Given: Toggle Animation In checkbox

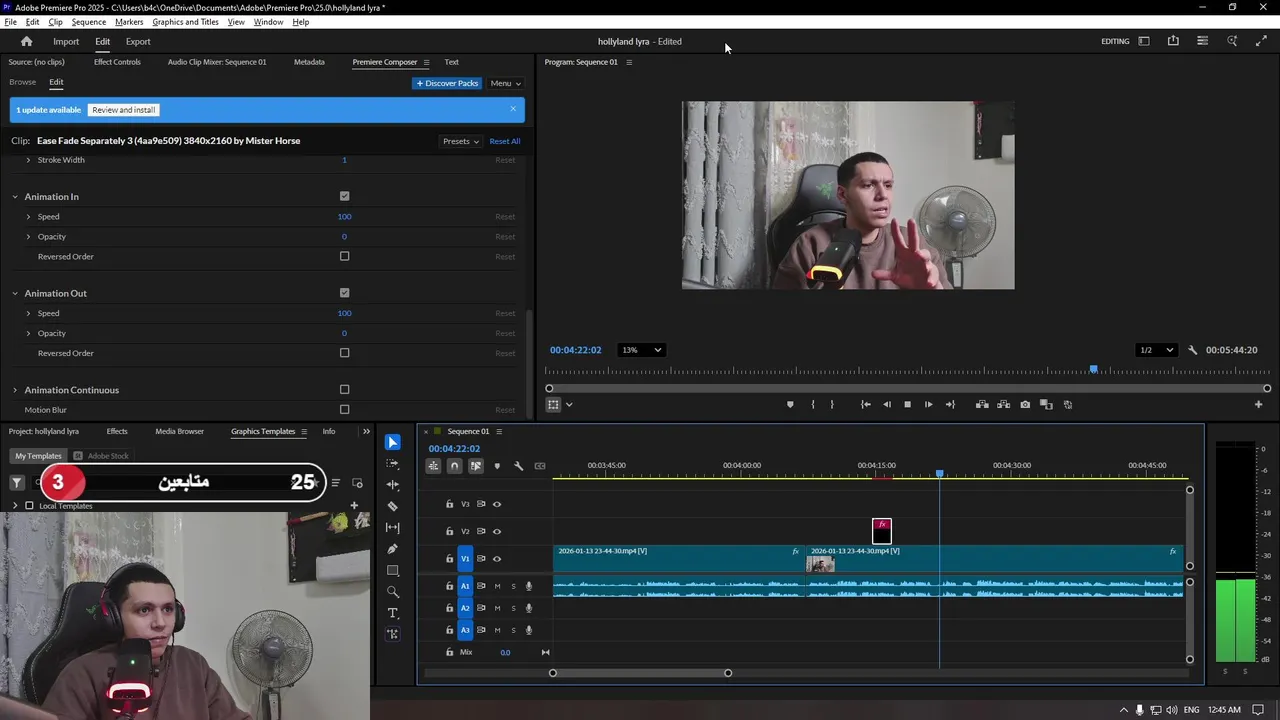Looking at the screenshot, I should point(344,197).
